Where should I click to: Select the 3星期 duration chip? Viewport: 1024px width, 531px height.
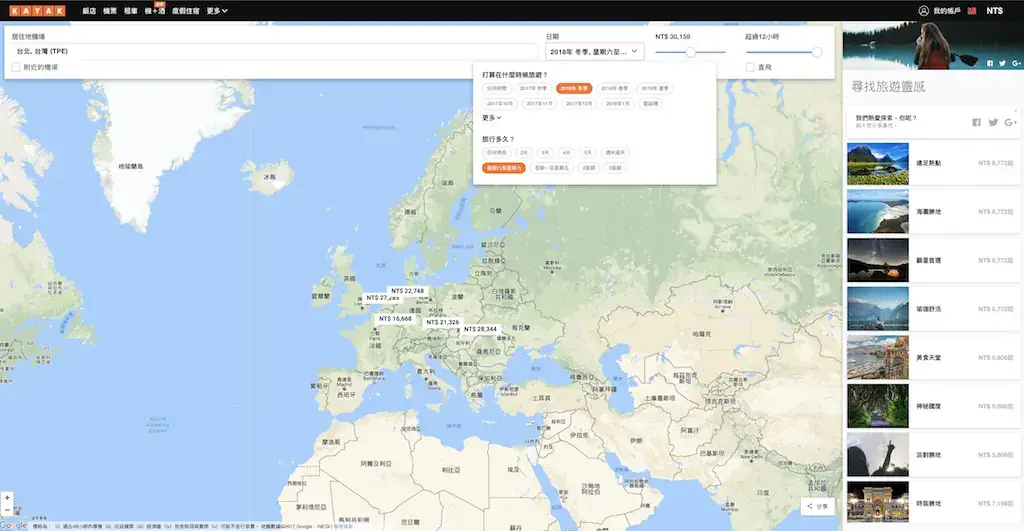615,168
